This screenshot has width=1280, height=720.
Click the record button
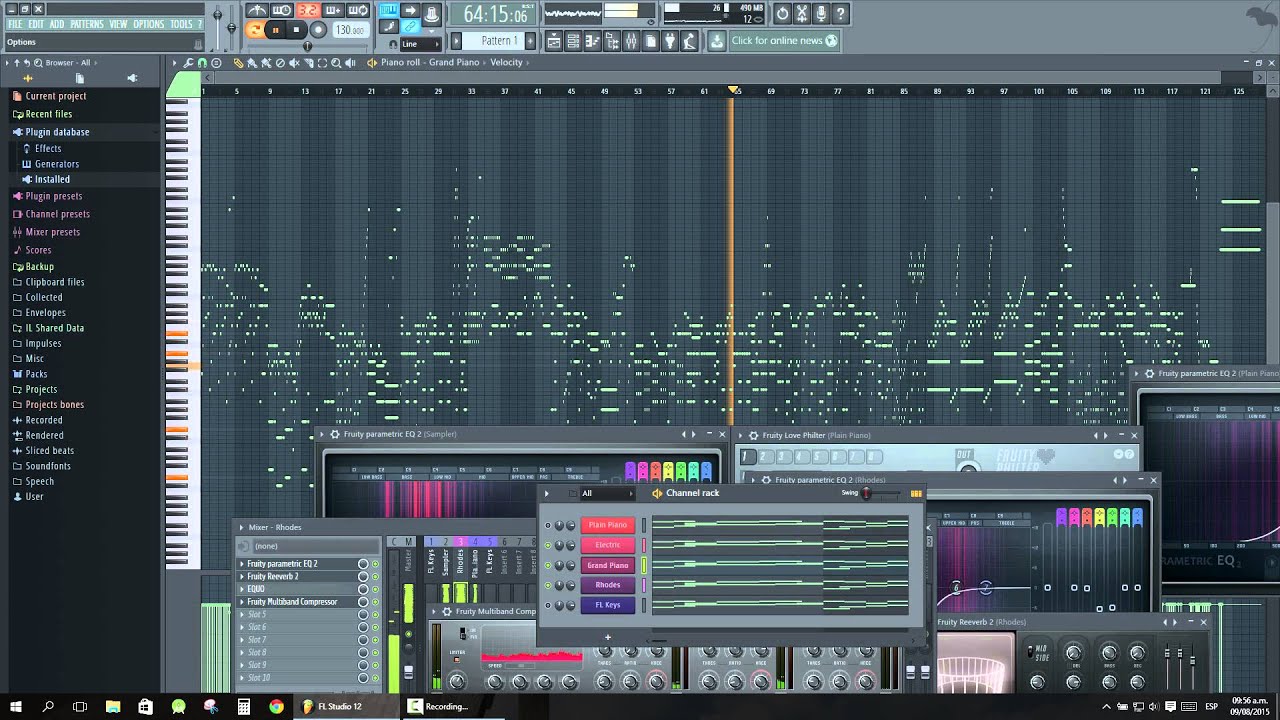(317, 30)
